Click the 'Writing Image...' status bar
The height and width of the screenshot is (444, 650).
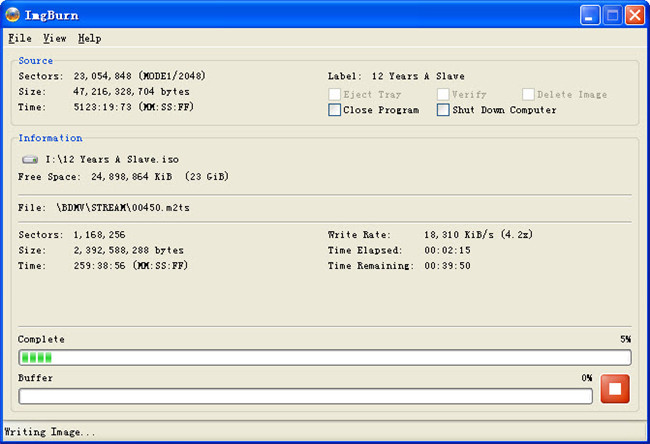(x=50, y=432)
